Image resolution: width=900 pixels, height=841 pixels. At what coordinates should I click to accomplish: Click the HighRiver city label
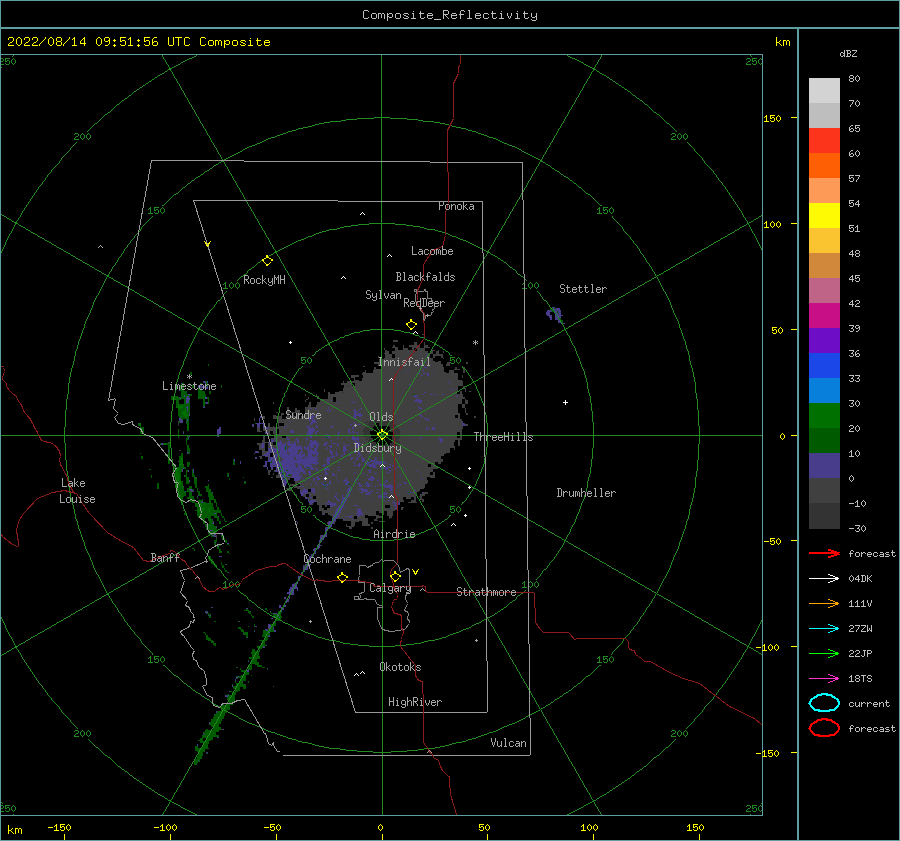(x=414, y=702)
